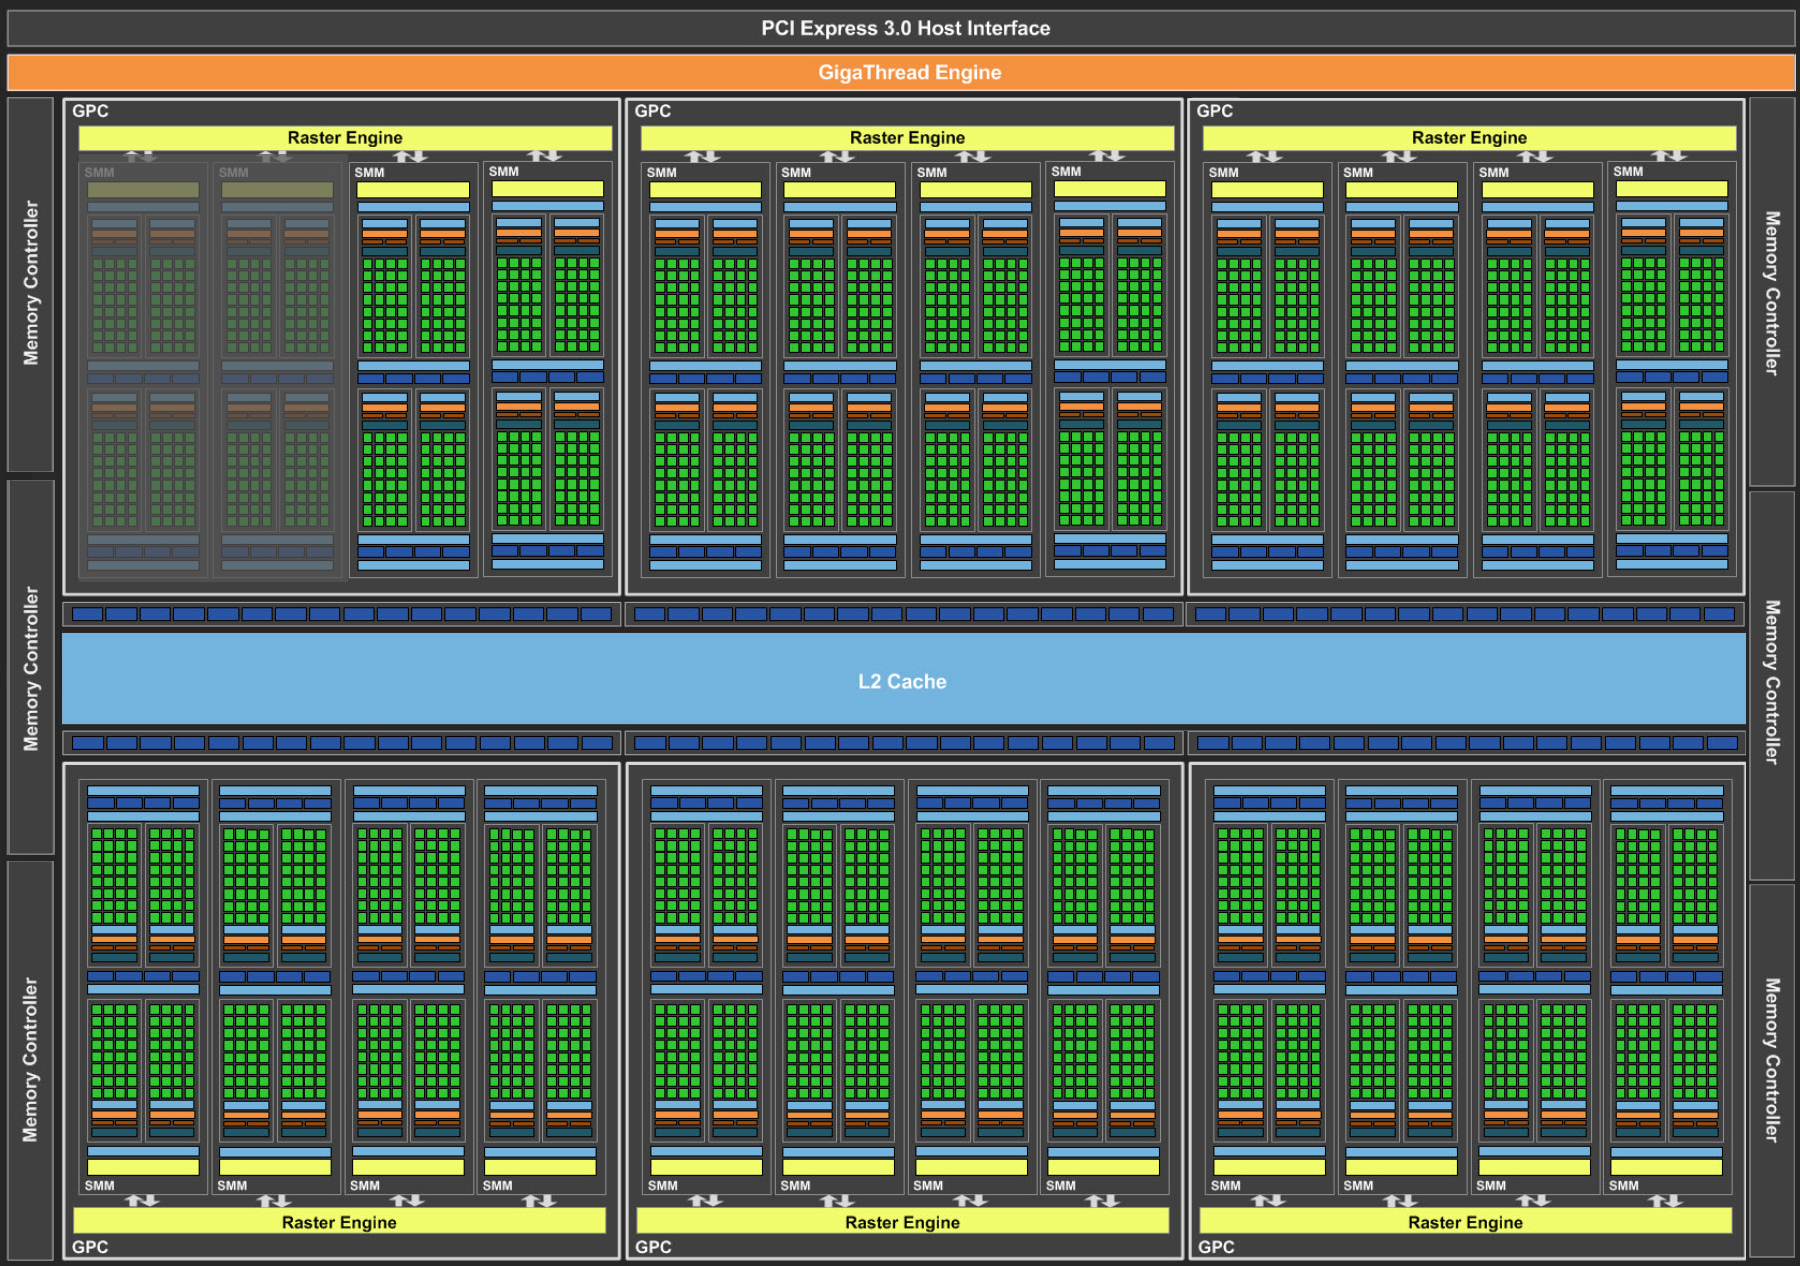Select the Raster Engine in top-right GPC
Image resolution: width=1800 pixels, height=1266 pixels.
(x=1468, y=138)
